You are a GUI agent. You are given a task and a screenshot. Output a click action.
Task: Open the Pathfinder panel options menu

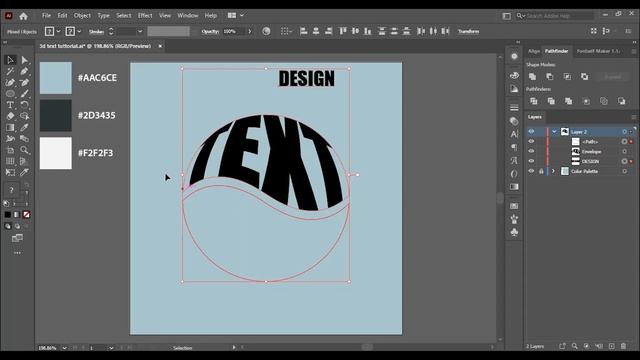click(633, 51)
